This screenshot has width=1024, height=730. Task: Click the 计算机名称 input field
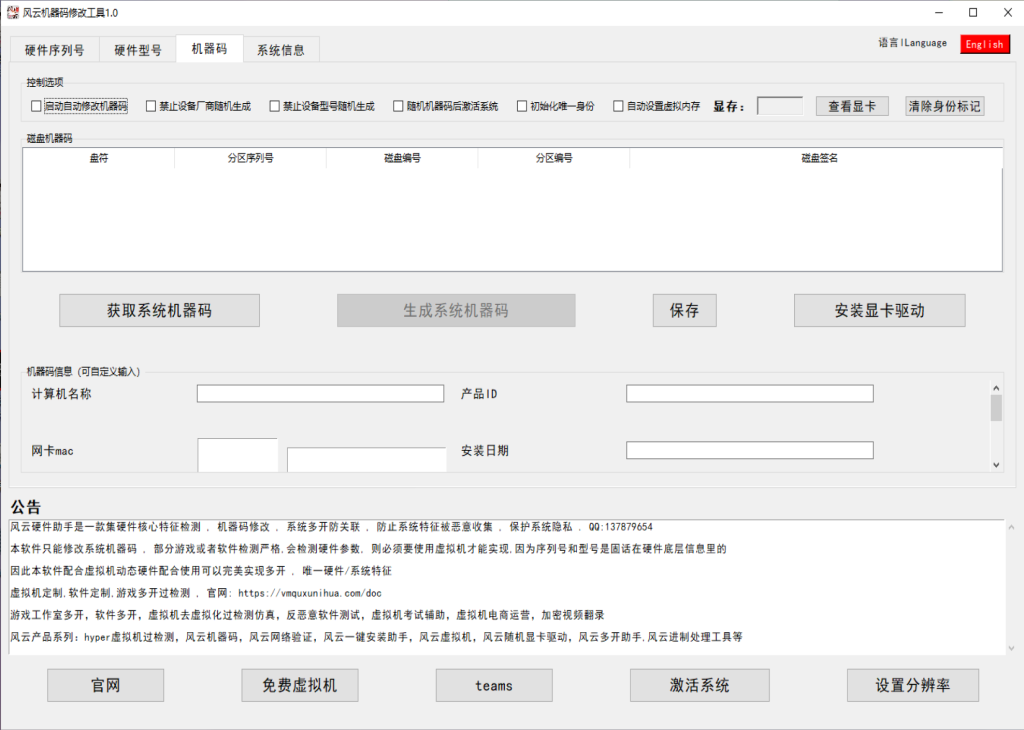[320, 393]
